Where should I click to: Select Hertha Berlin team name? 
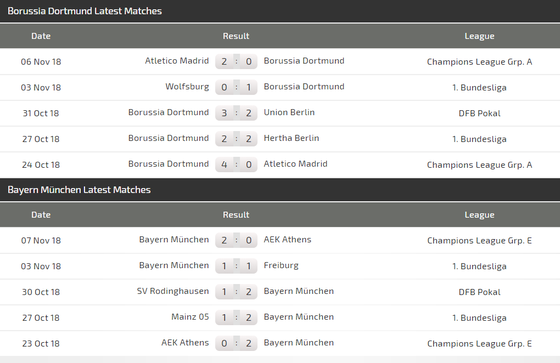(x=291, y=138)
